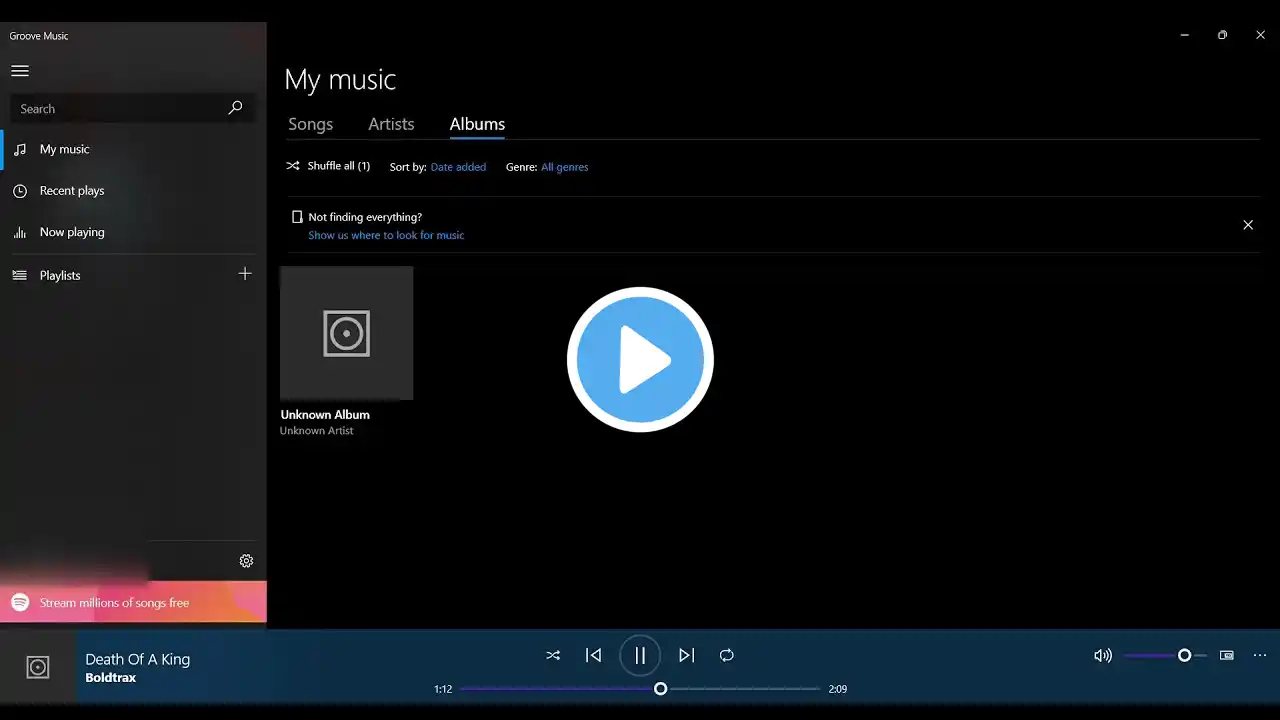
Task: Toggle shuffle in the player bar
Action: pos(553,655)
